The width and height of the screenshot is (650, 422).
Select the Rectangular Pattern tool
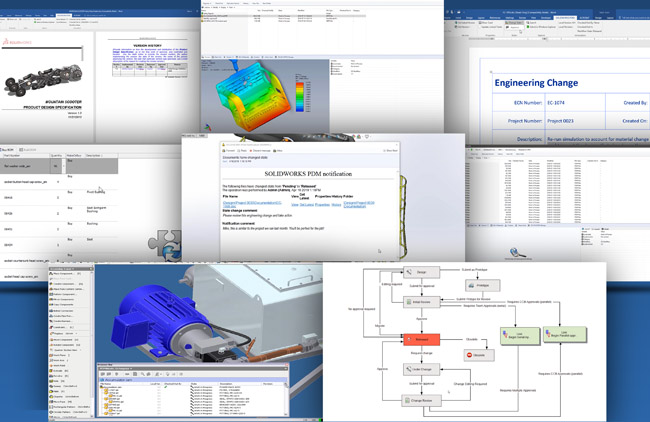pos(70,407)
